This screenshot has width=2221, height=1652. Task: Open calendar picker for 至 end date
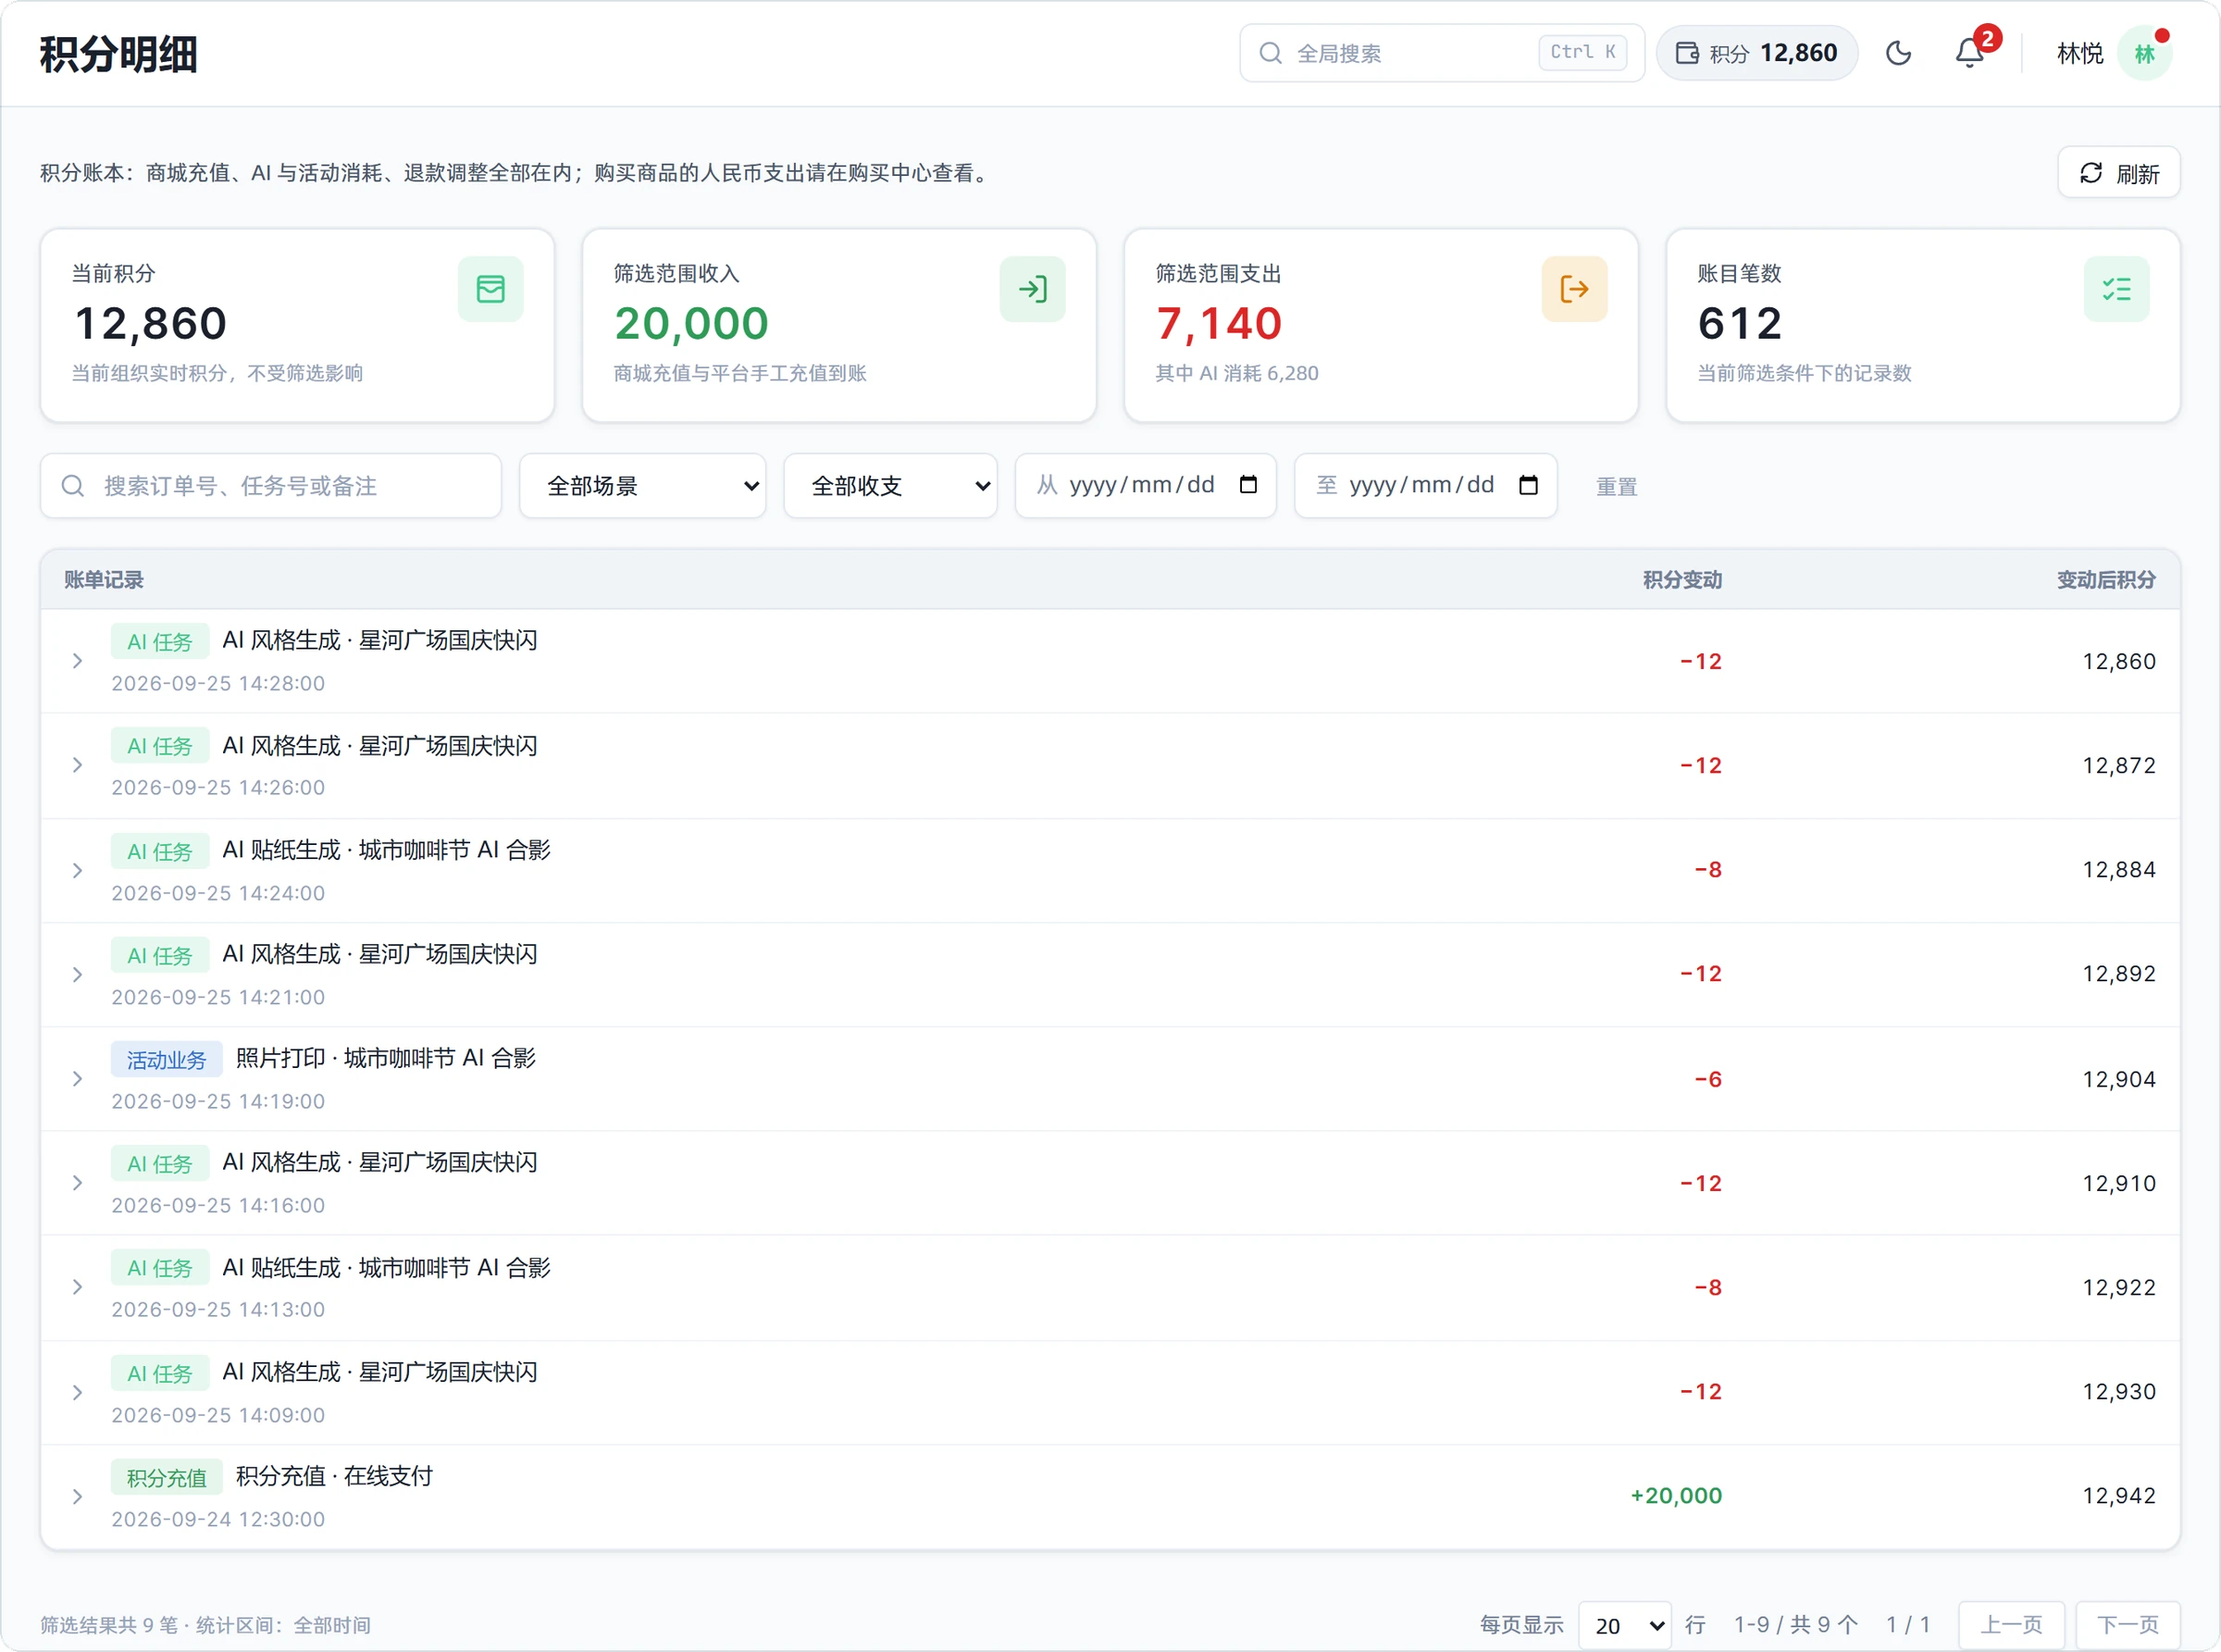[x=1528, y=485]
